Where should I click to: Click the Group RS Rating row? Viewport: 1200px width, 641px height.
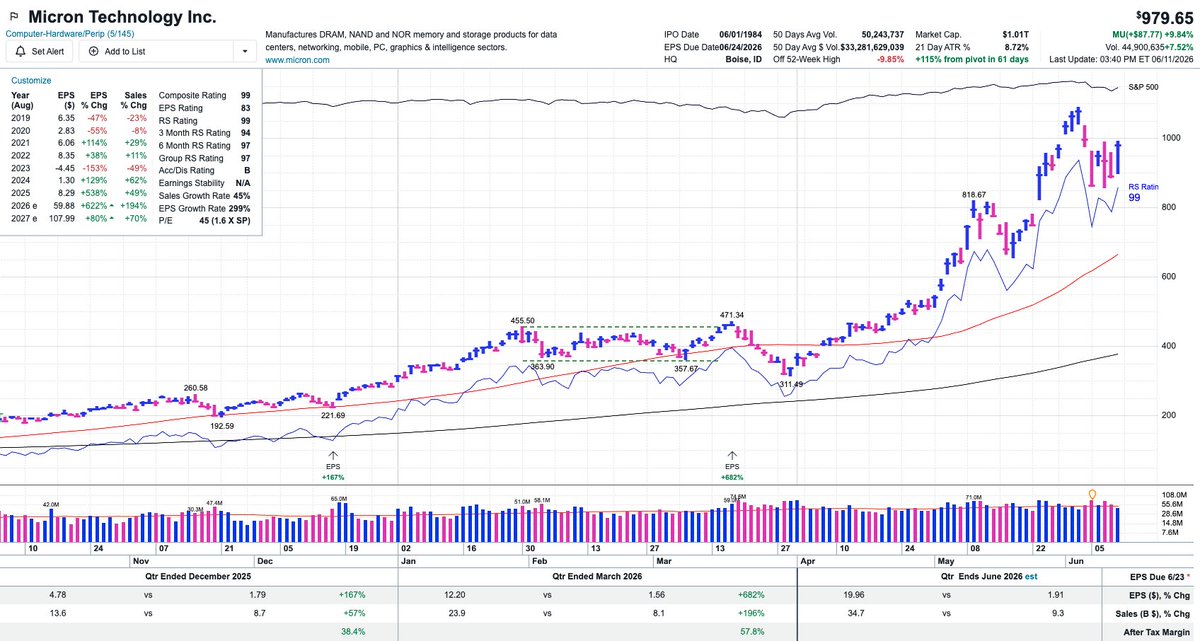coord(205,158)
